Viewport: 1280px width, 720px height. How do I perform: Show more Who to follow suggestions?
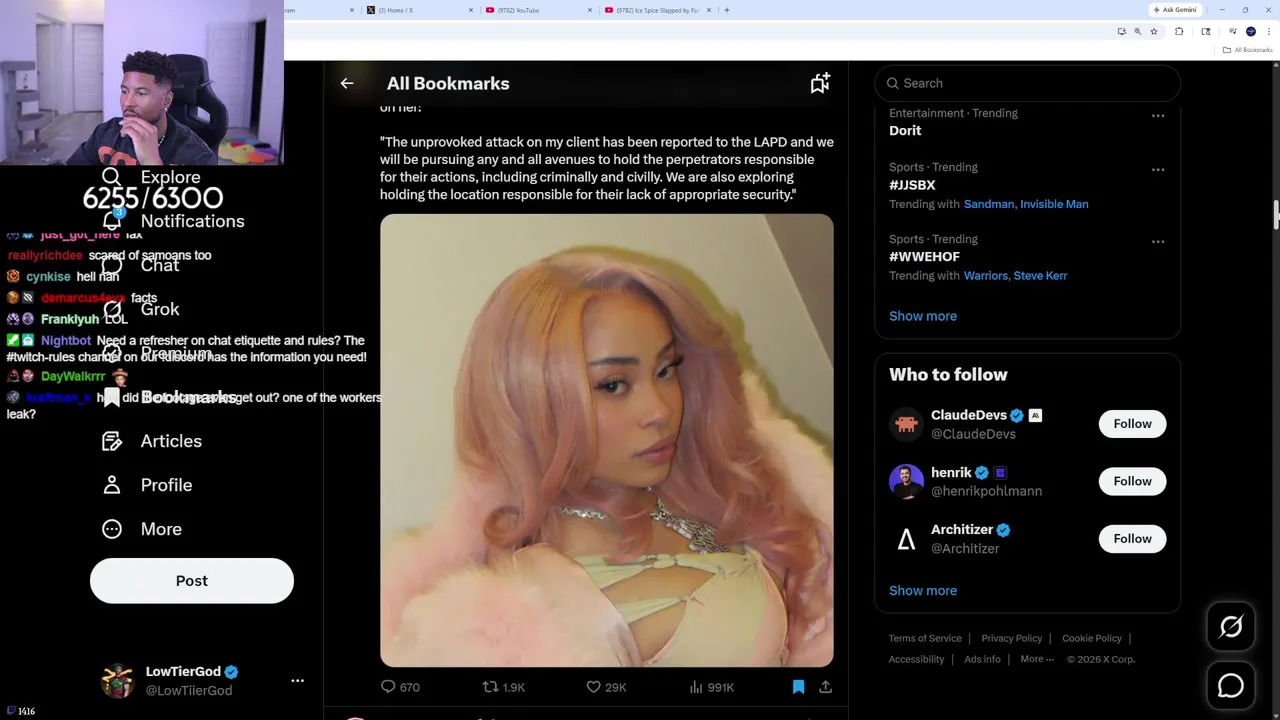(x=923, y=591)
